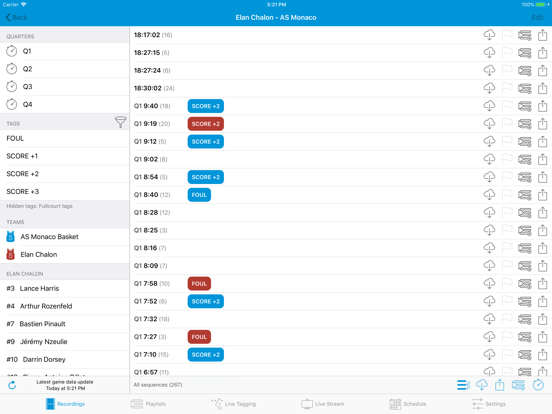Share the Q1 9:02 sequence
The height and width of the screenshot is (414, 552).
click(x=542, y=159)
